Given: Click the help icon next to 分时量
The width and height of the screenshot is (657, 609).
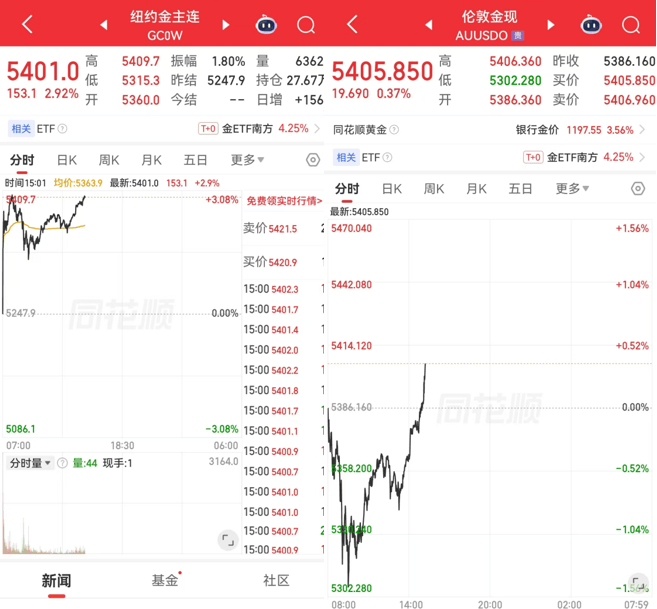Looking at the screenshot, I should [63, 463].
